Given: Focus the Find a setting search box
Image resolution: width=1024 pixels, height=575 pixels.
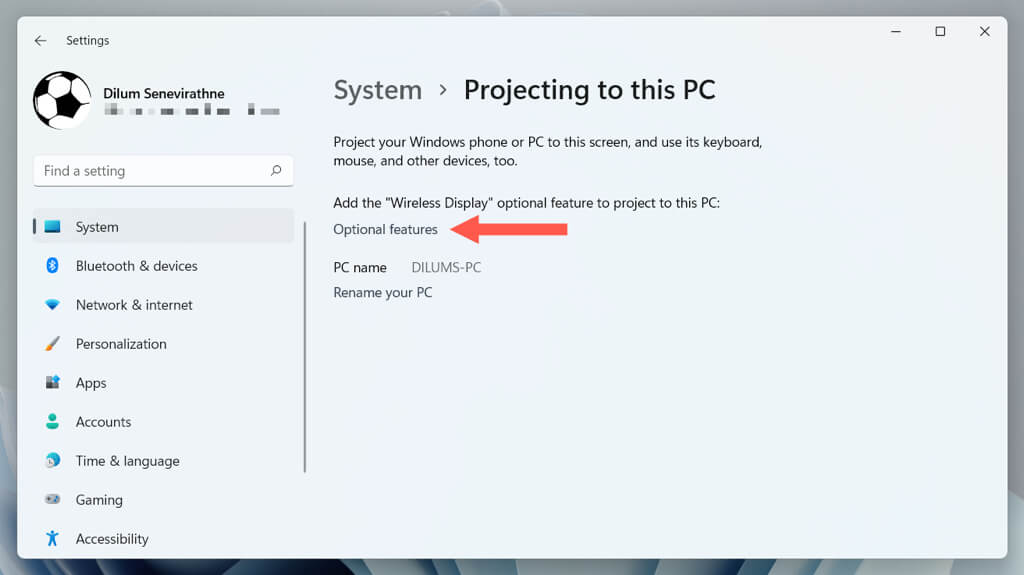Looking at the screenshot, I should (x=163, y=171).
